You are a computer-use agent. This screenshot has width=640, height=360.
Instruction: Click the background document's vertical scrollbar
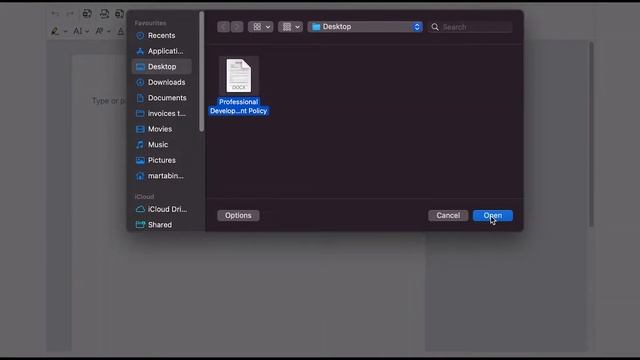(x=591, y=134)
